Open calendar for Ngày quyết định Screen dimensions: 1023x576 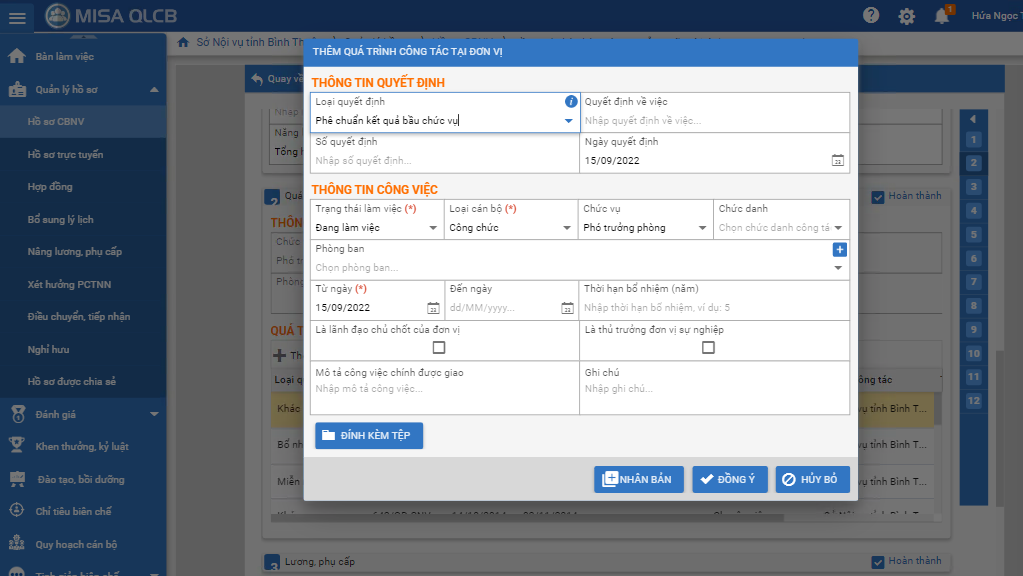[838, 161]
